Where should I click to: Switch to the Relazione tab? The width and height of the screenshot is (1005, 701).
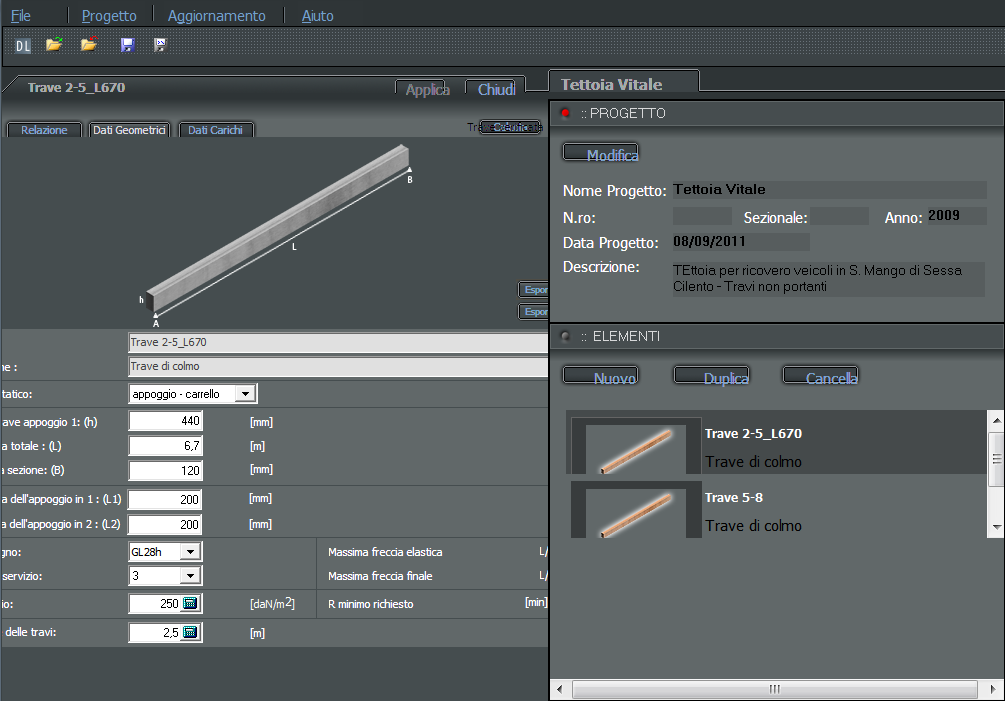click(x=44, y=130)
